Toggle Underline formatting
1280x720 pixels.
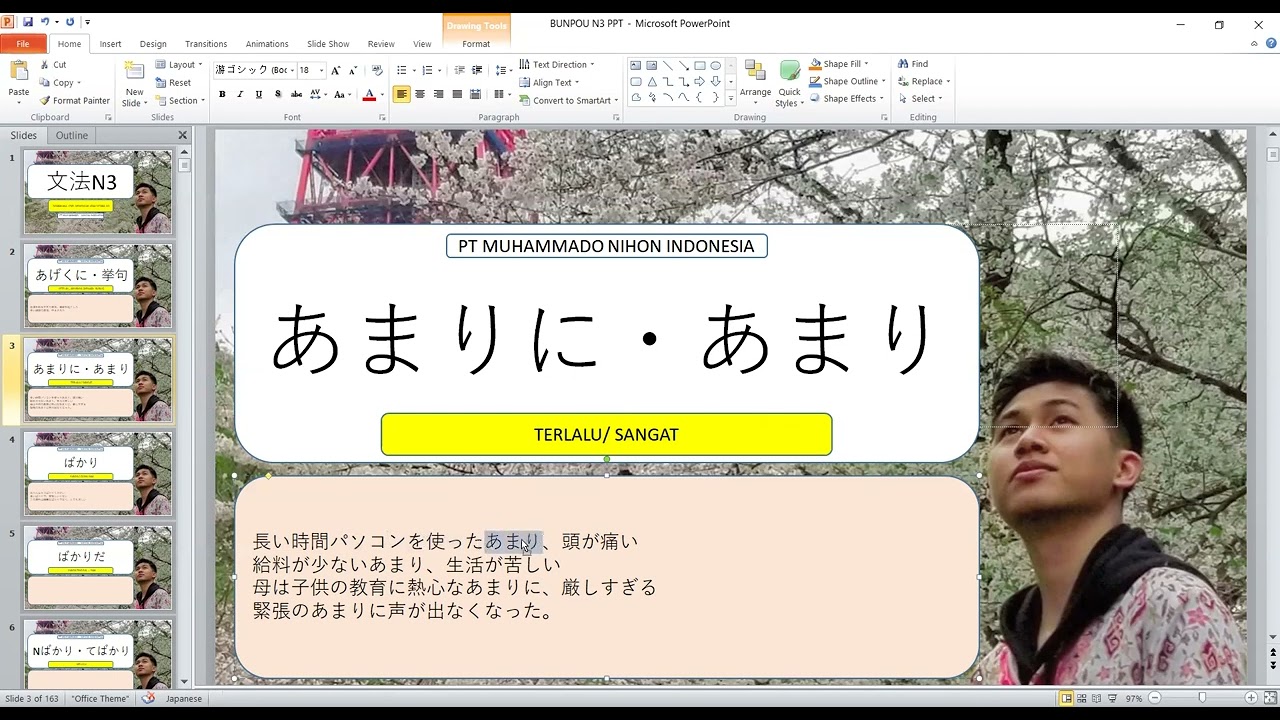(x=259, y=94)
